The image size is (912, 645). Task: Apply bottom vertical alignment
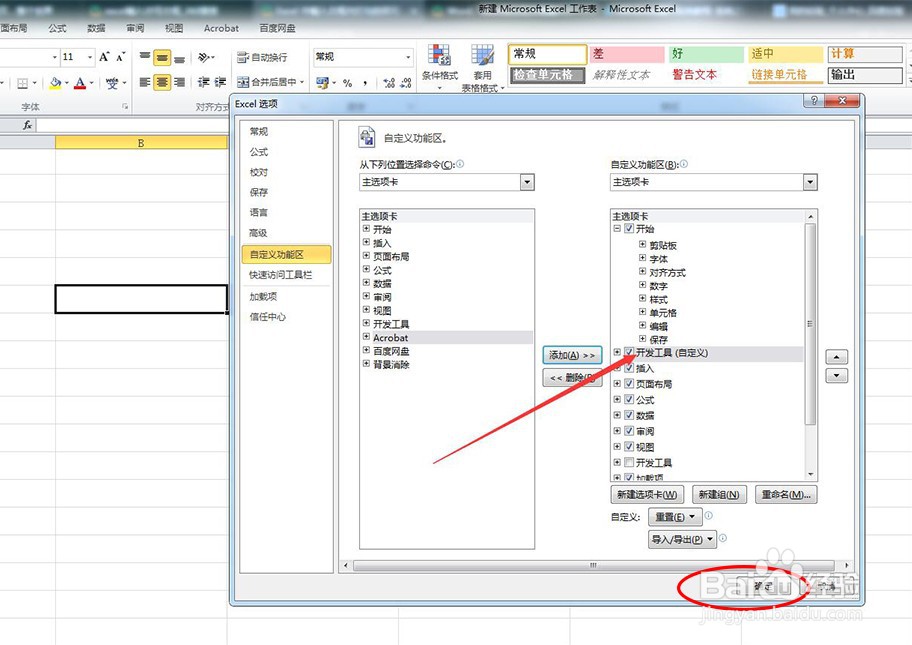179,57
